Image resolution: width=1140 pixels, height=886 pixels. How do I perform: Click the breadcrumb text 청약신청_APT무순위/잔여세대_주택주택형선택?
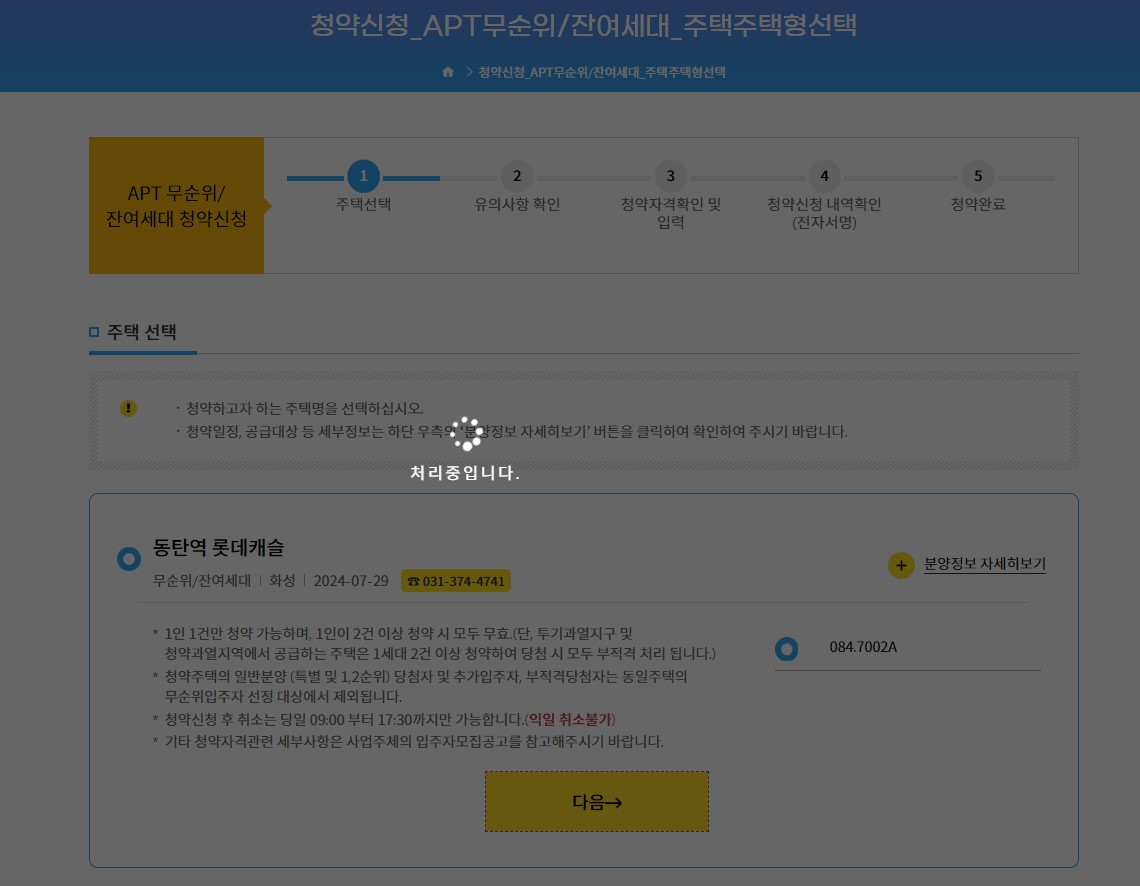click(x=602, y=72)
